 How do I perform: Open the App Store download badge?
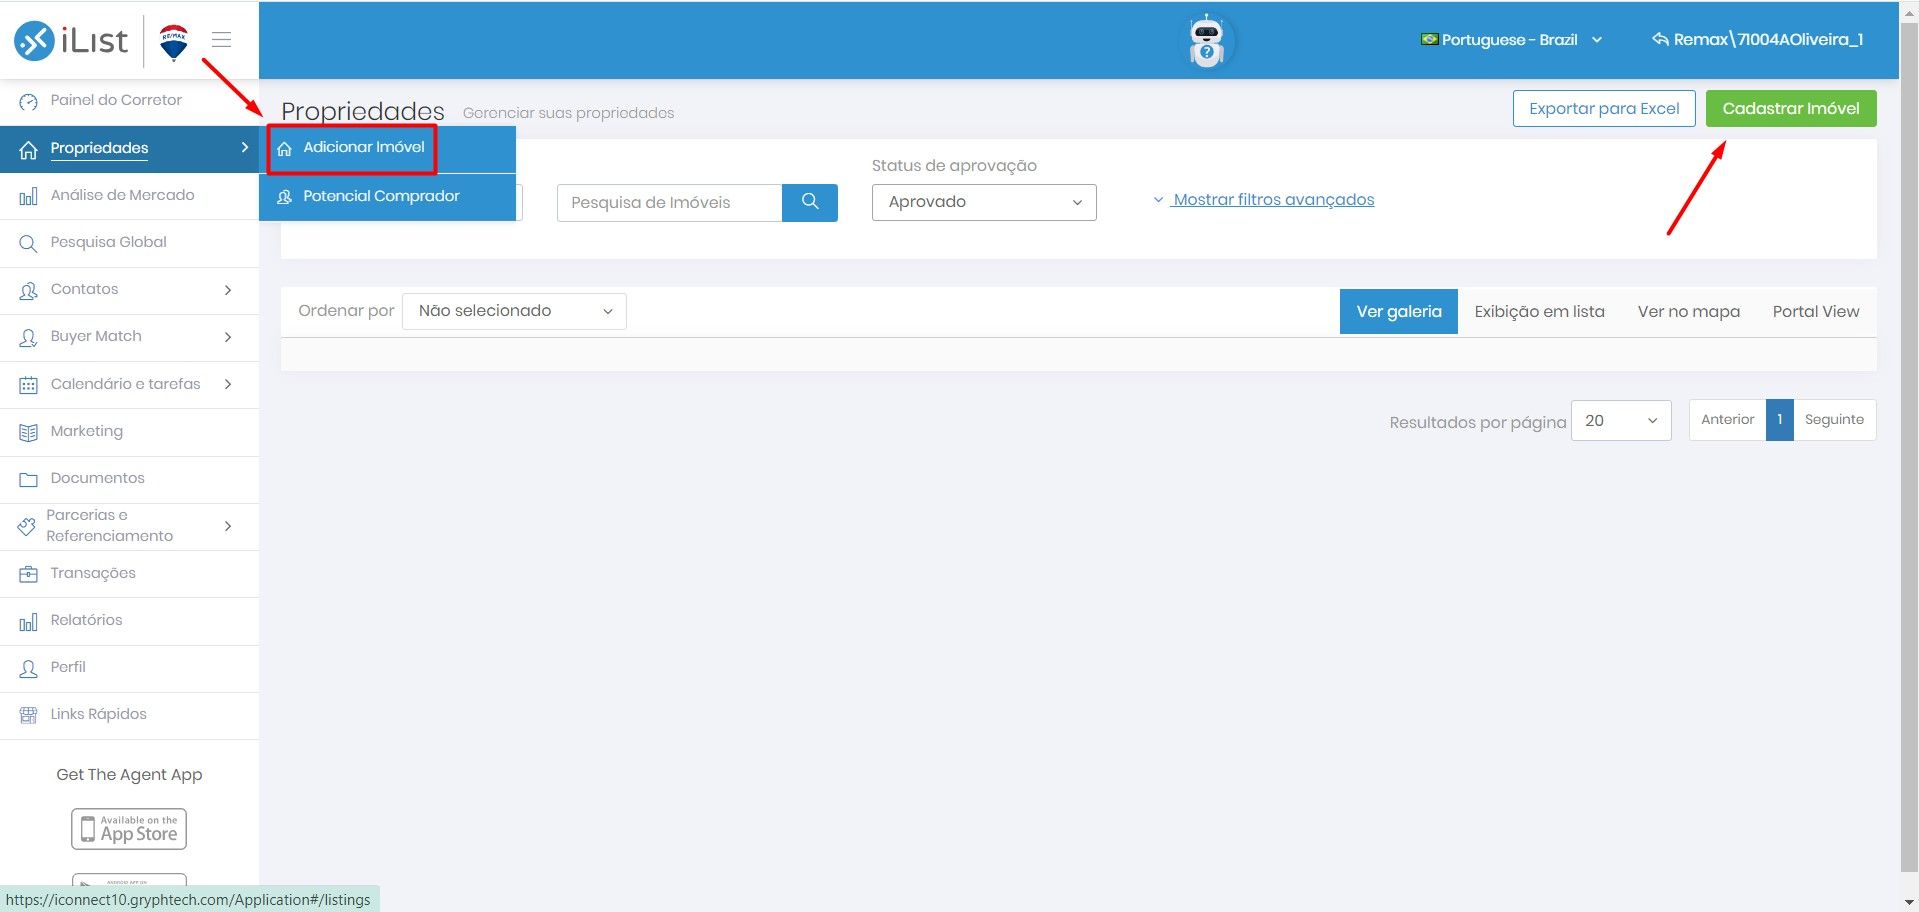tap(129, 829)
